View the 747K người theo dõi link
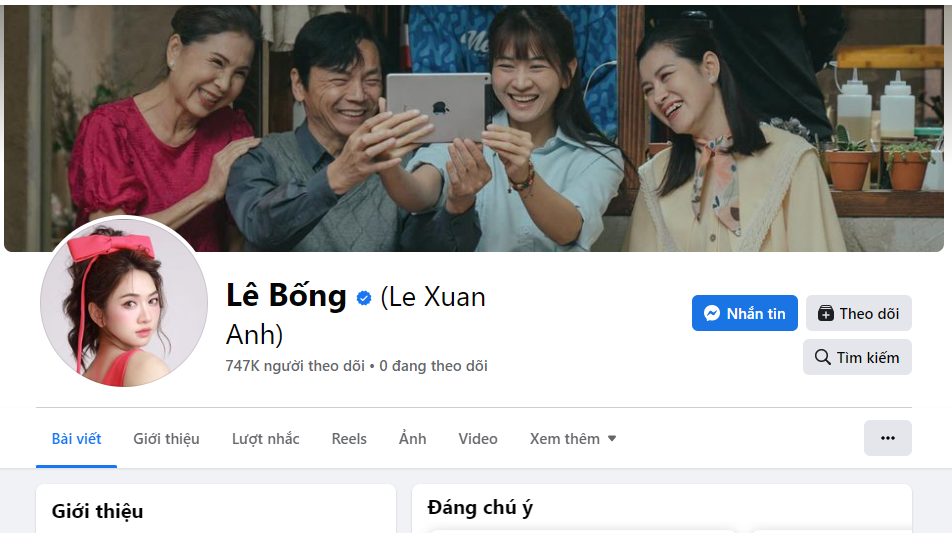 295,366
